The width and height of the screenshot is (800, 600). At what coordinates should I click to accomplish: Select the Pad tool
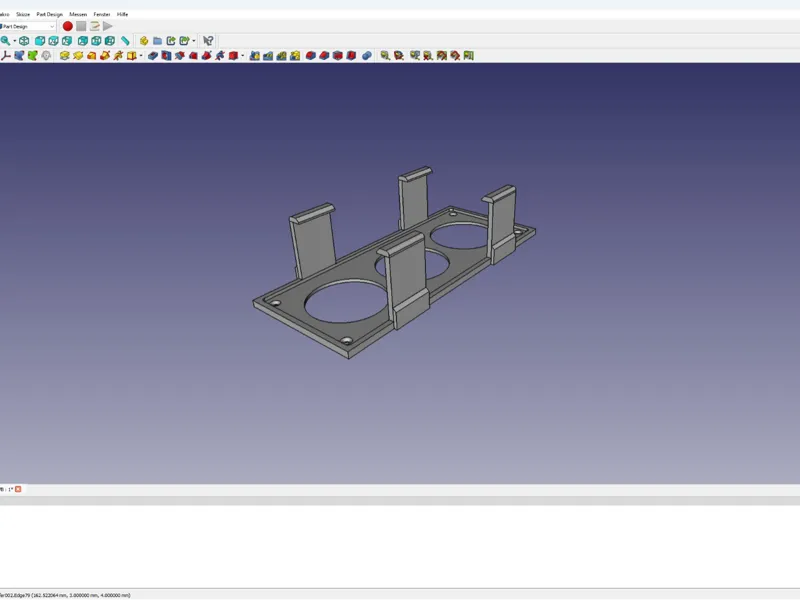point(64,56)
